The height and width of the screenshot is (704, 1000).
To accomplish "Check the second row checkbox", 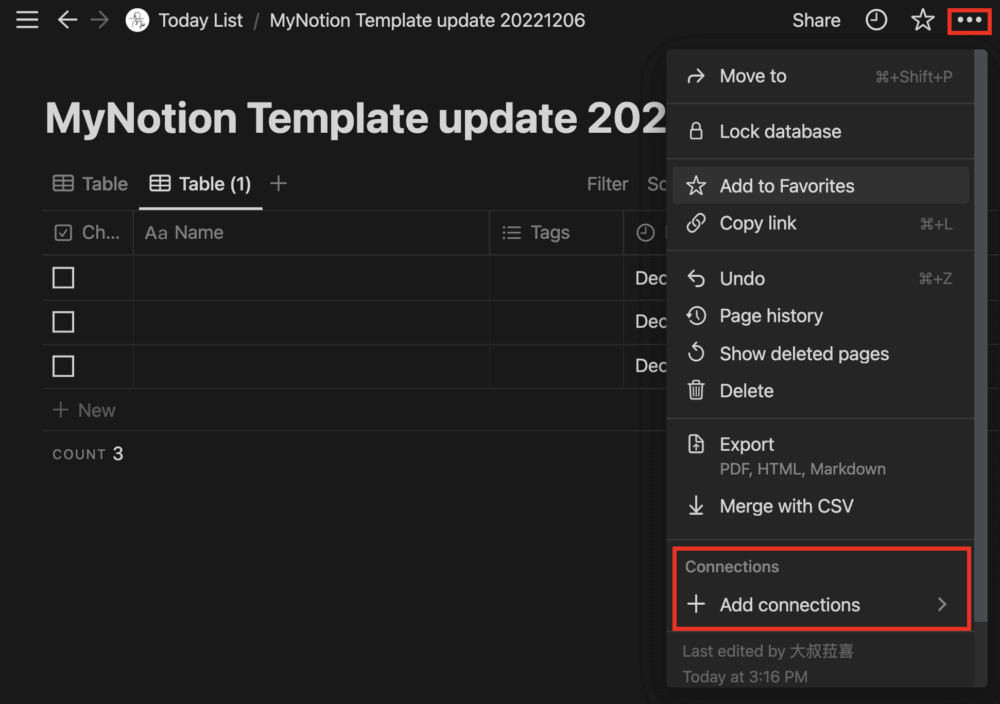I will 63,322.
